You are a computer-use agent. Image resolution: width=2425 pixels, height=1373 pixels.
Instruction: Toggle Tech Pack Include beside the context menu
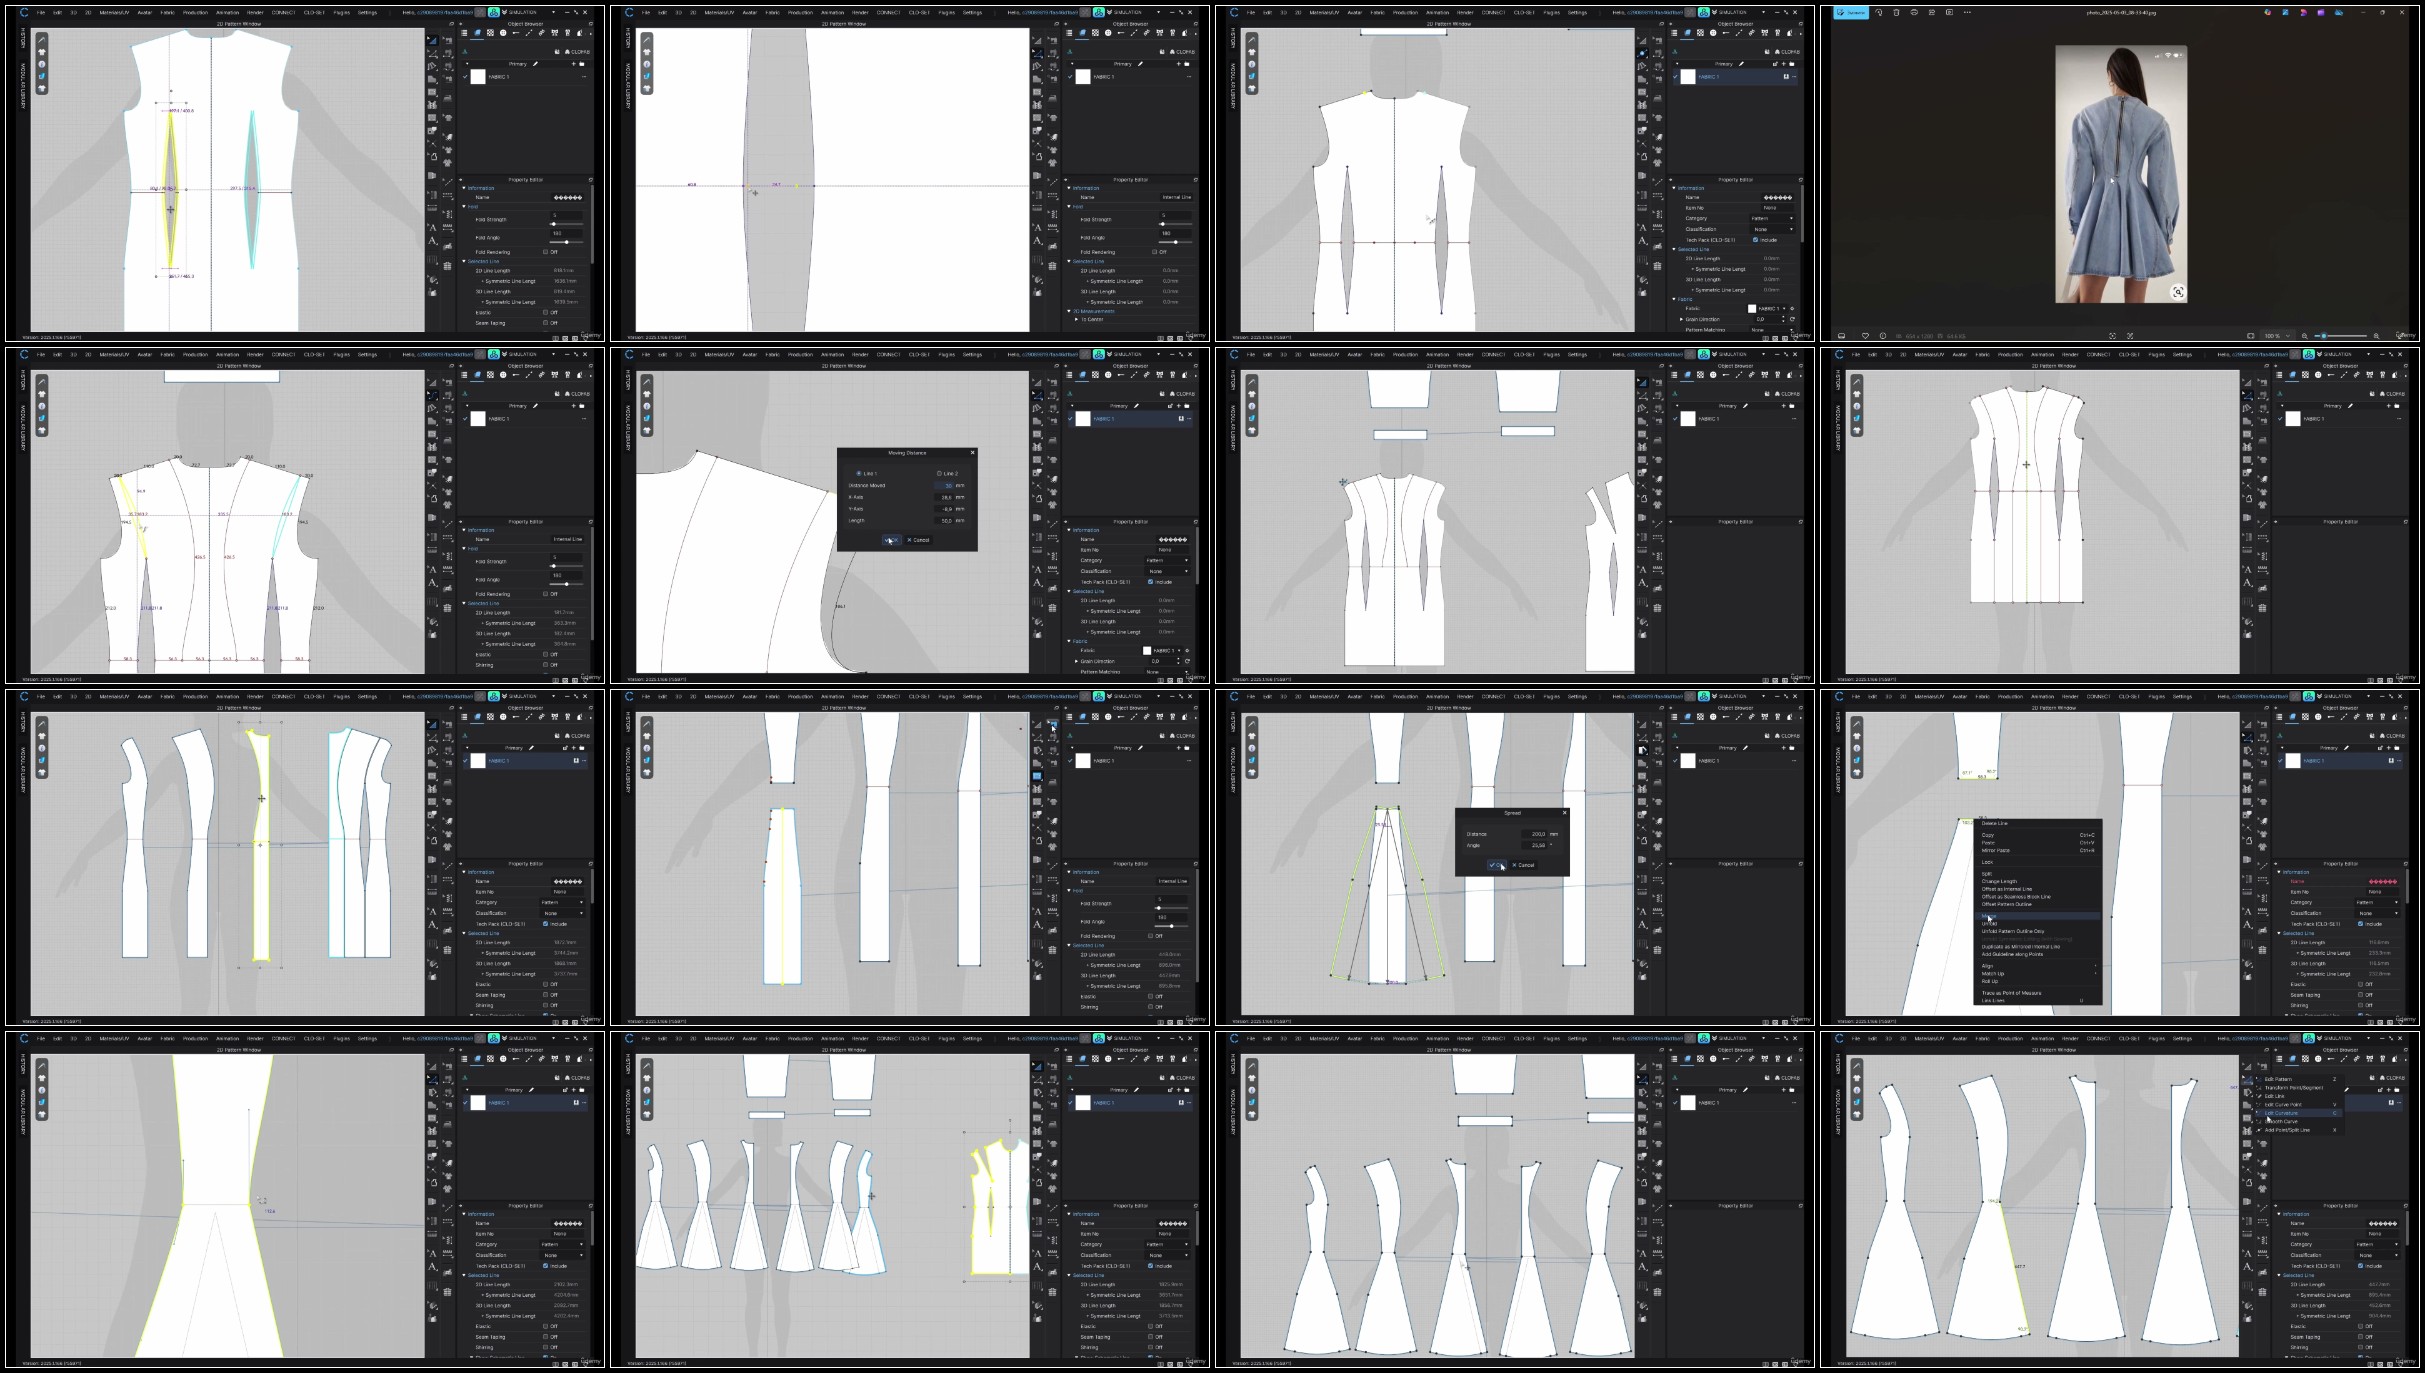coord(2361,924)
